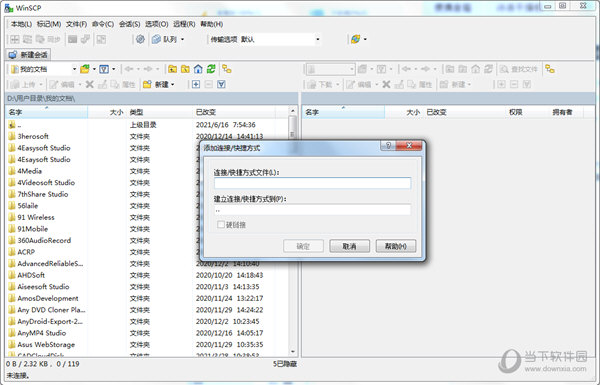Viewport: 600px width, 385px height.
Task: Expand the local filter dropdown arrow
Action: (x=114, y=69)
